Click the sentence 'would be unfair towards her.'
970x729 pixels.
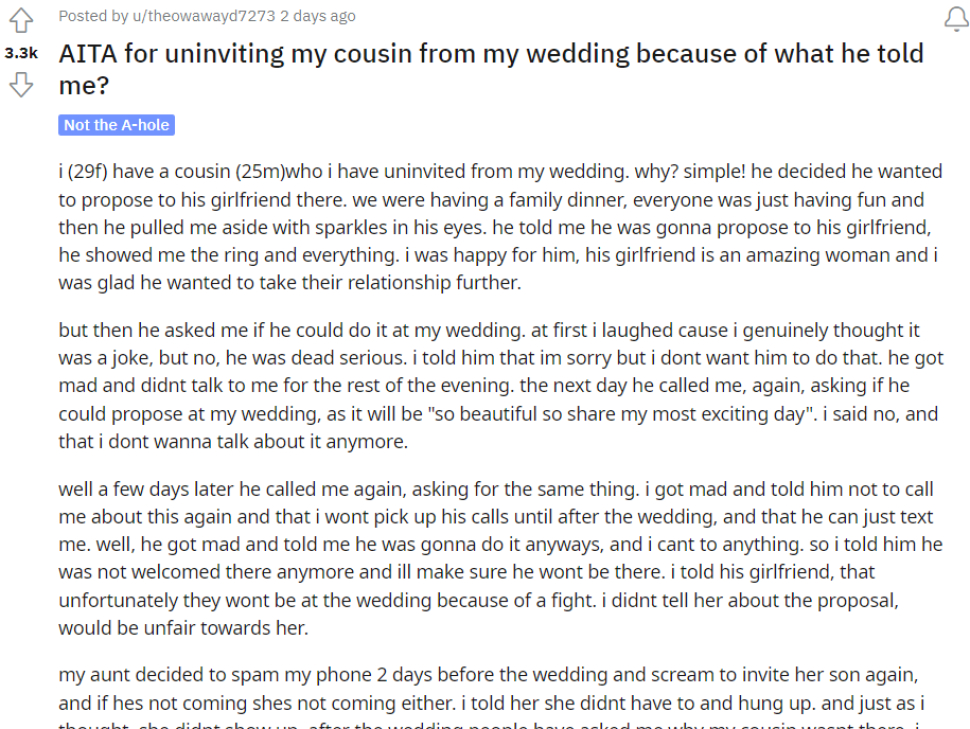(x=183, y=628)
